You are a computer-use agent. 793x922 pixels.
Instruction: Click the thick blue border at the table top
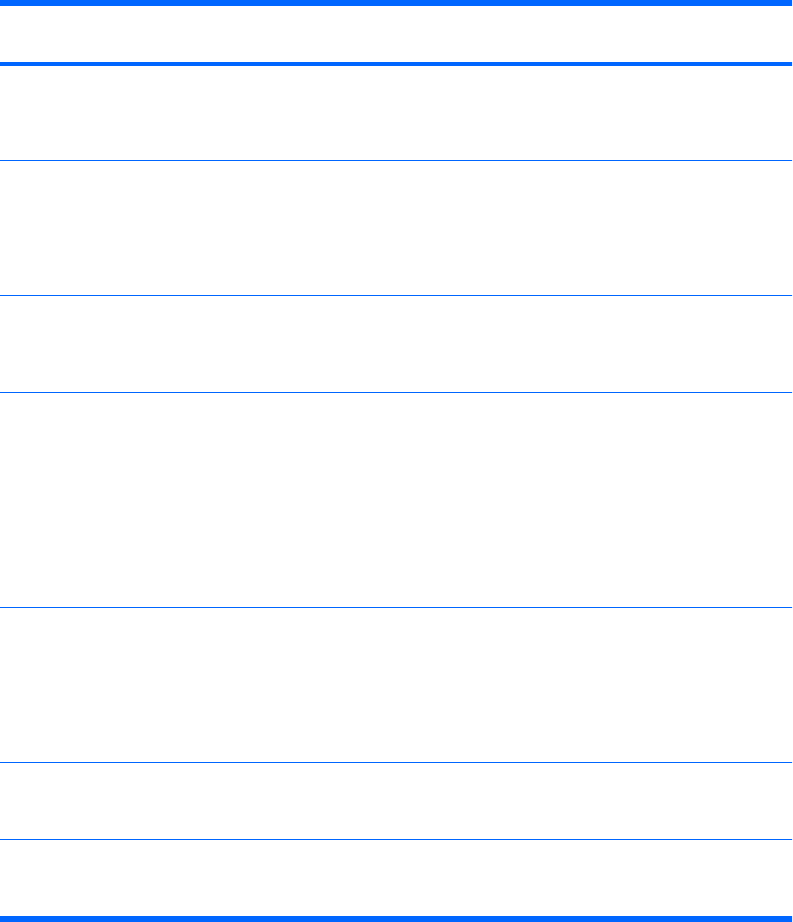(x=396, y=3)
